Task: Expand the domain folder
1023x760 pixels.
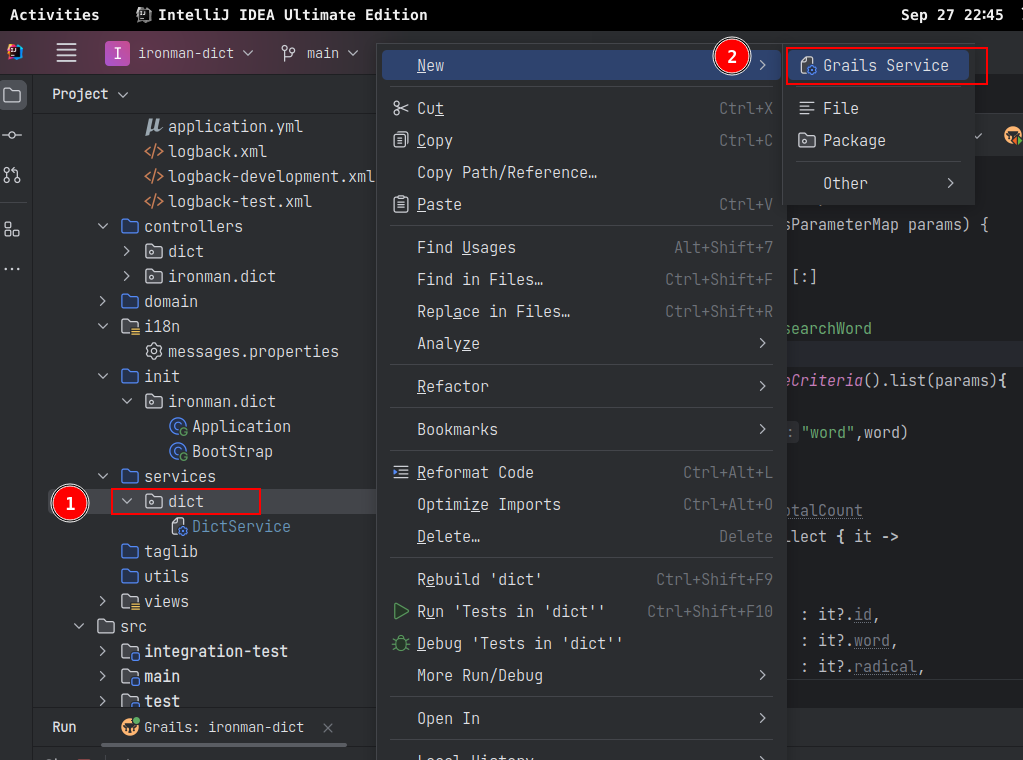Action: tap(103, 301)
